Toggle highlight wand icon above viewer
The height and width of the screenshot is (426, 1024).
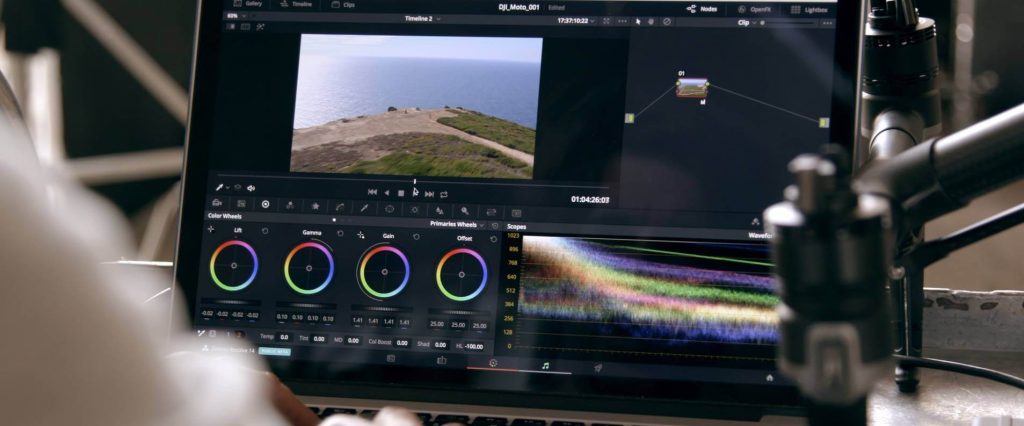tap(260, 27)
